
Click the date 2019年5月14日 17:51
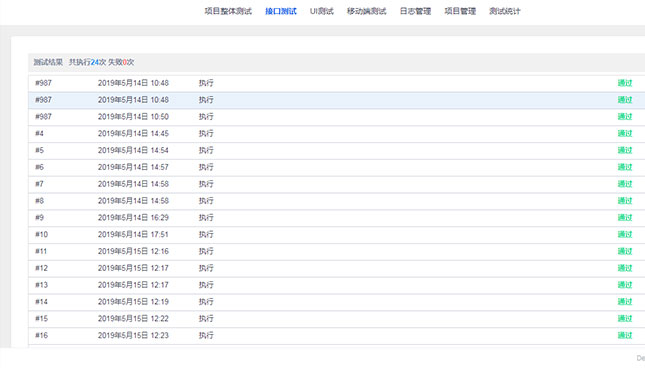coord(133,234)
